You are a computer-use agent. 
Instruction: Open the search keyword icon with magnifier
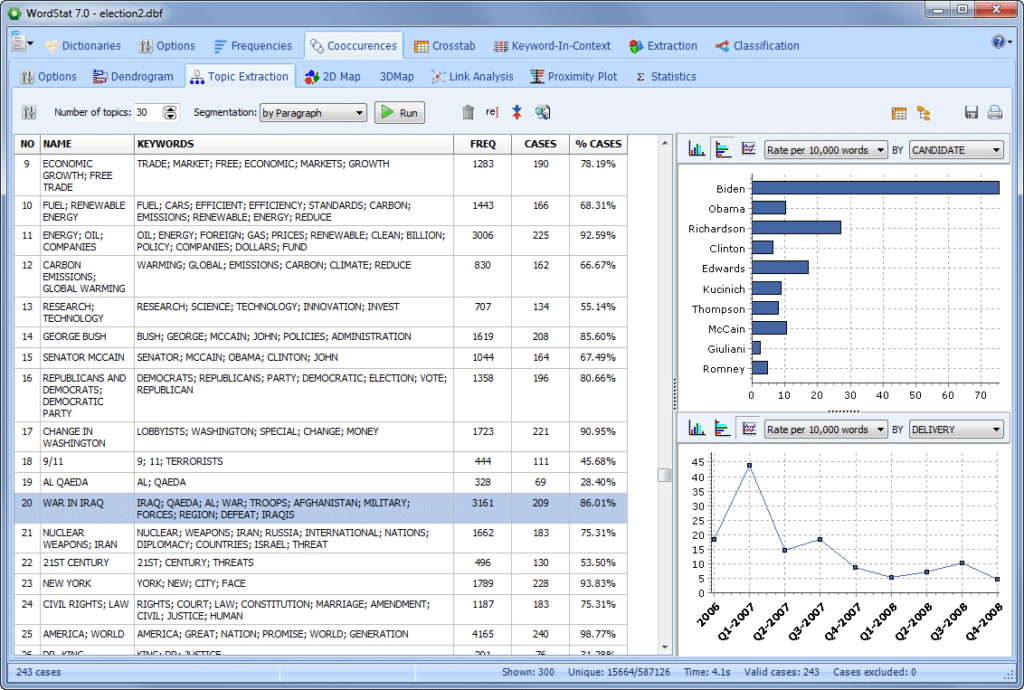pos(541,113)
